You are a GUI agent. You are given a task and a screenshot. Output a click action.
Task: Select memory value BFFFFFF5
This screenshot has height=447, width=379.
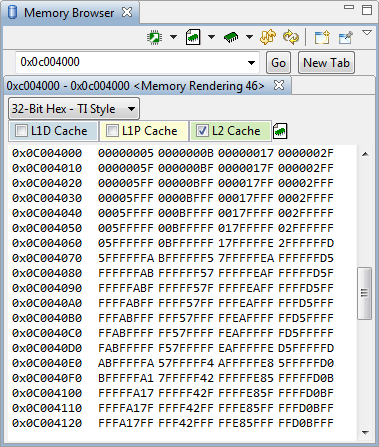[x=186, y=258]
